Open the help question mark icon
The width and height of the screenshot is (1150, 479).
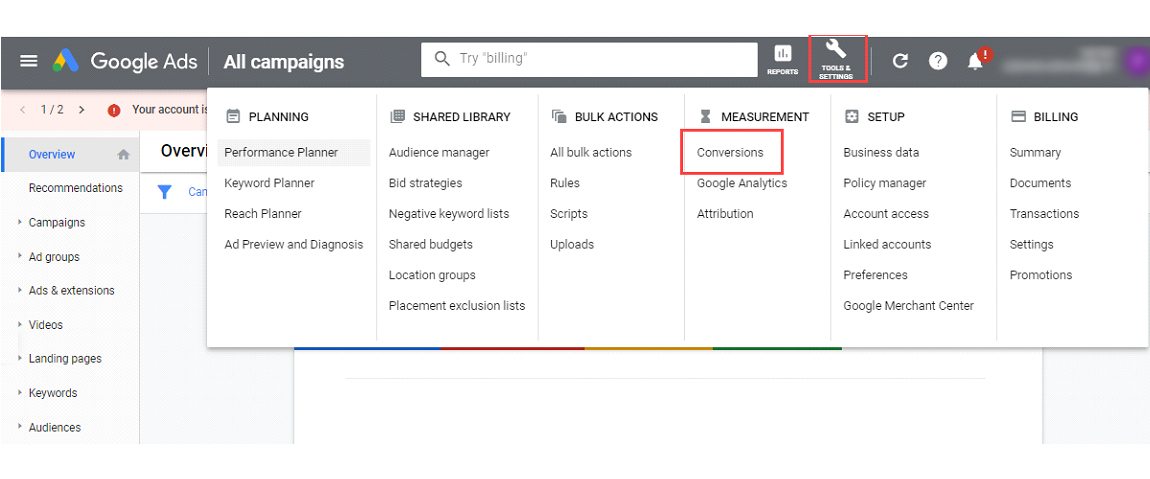938,61
